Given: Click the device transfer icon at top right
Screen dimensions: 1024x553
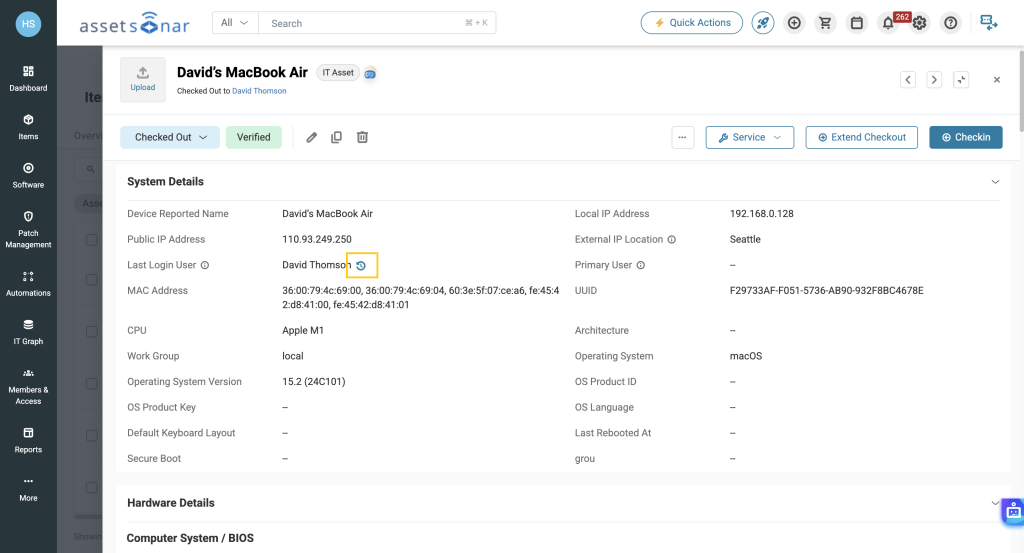Looking at the screenshot, I should pos(989,23).
